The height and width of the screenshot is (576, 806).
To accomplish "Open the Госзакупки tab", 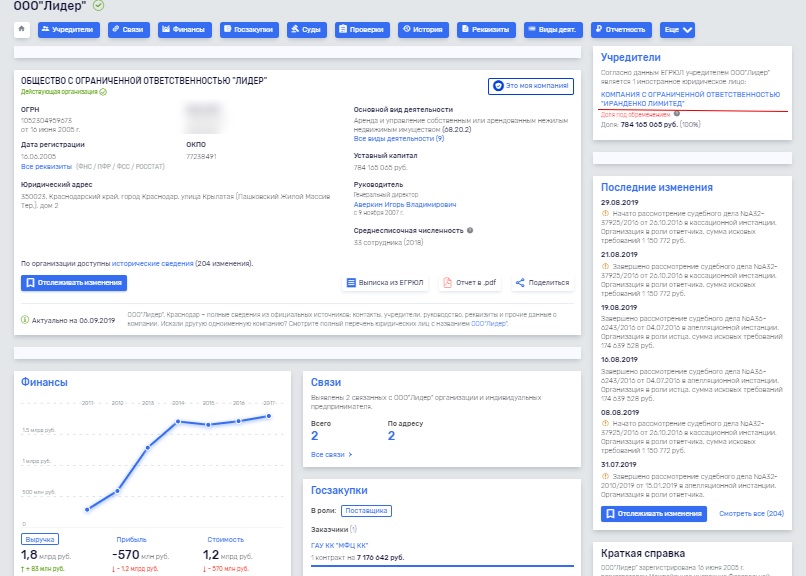I will (x=249, y=30).
